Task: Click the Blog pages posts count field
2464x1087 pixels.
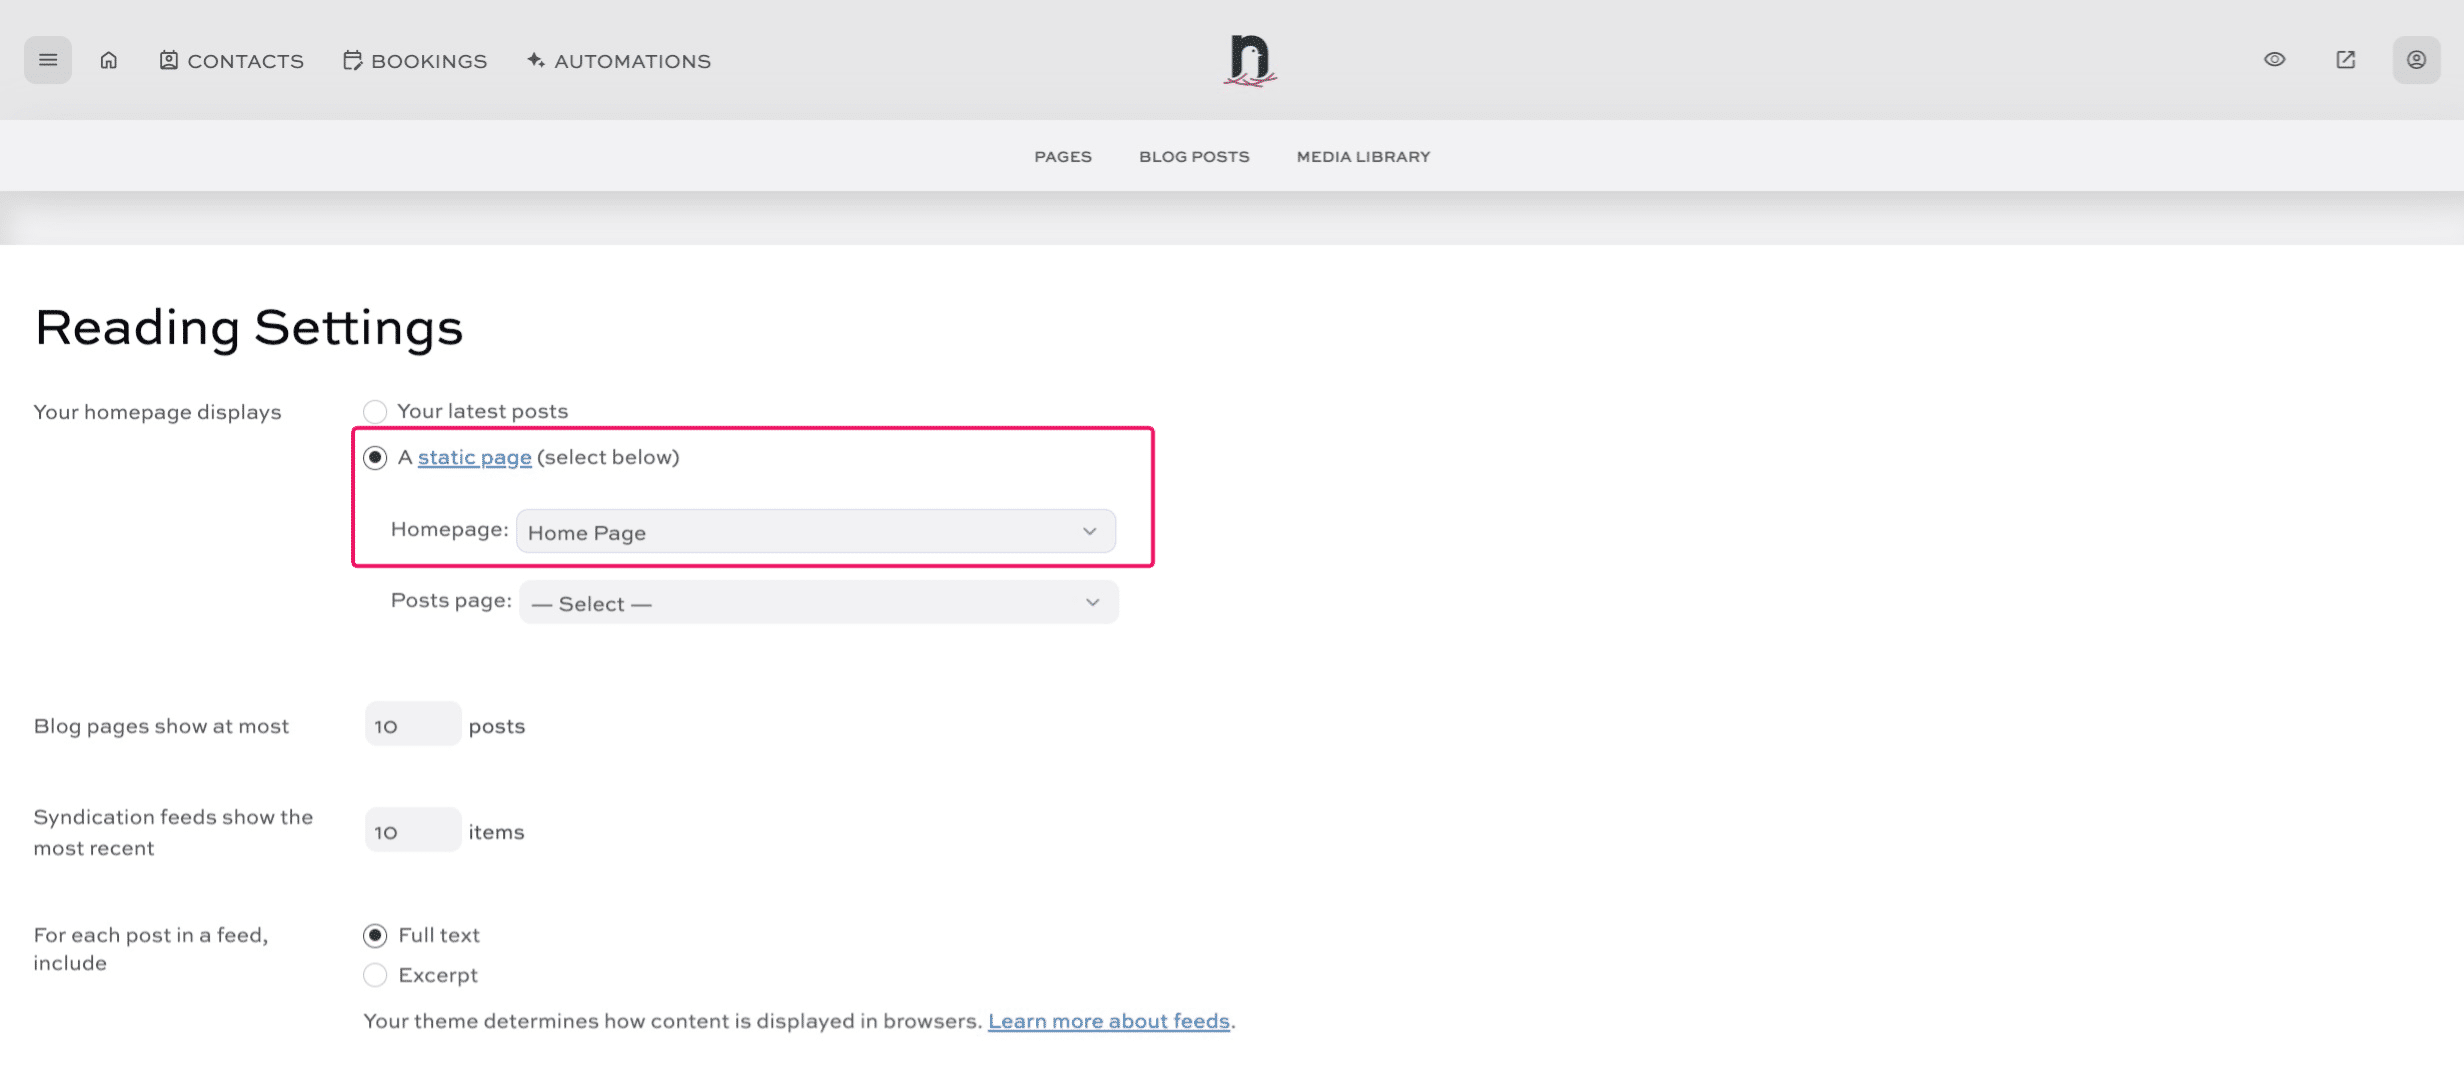Action: click(411, 725)
